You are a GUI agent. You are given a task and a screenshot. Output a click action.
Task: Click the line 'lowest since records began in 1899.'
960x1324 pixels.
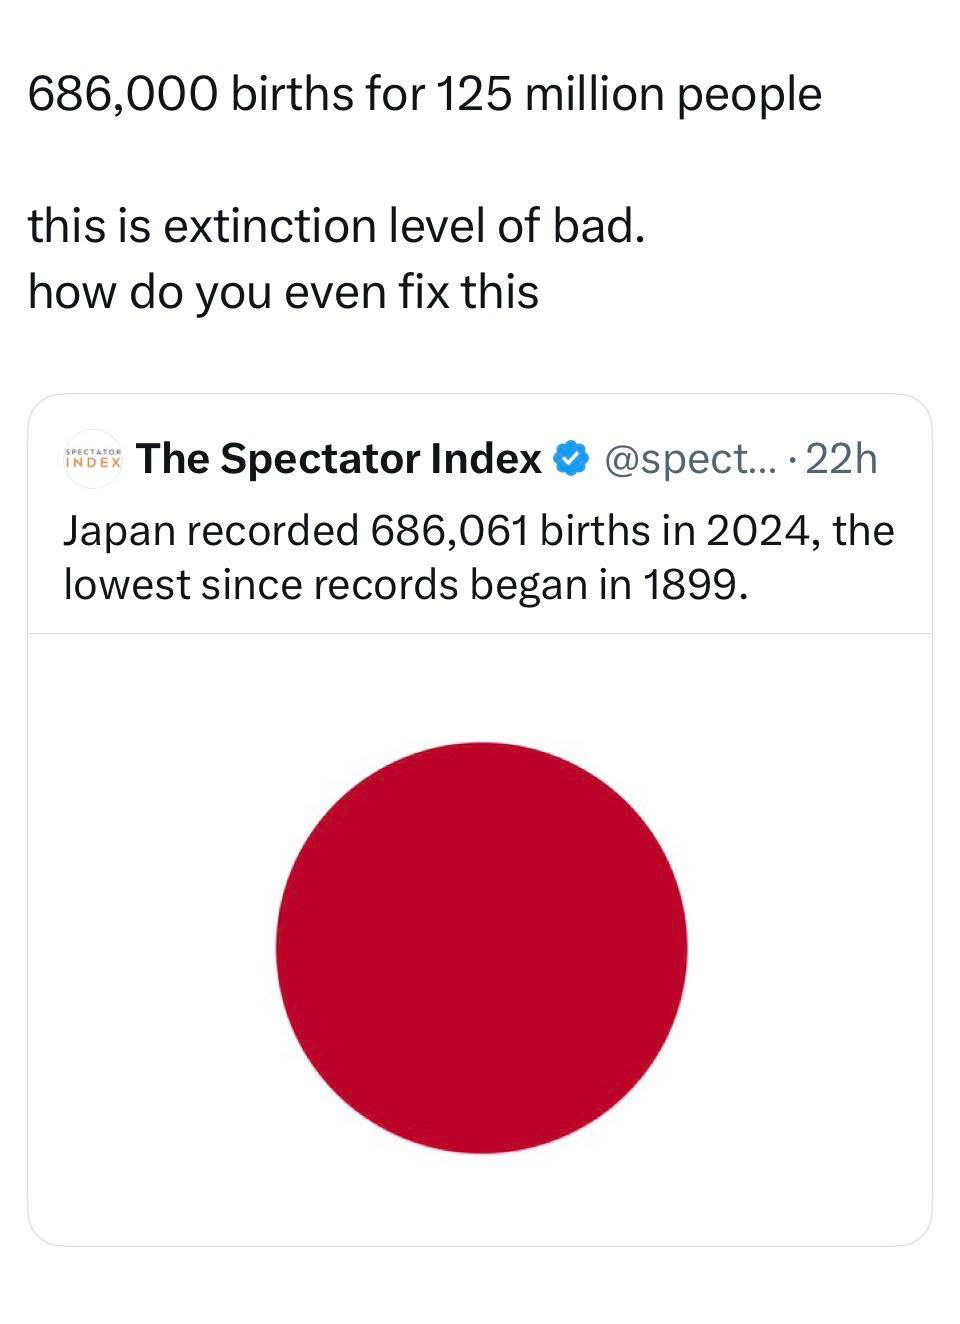406,585
